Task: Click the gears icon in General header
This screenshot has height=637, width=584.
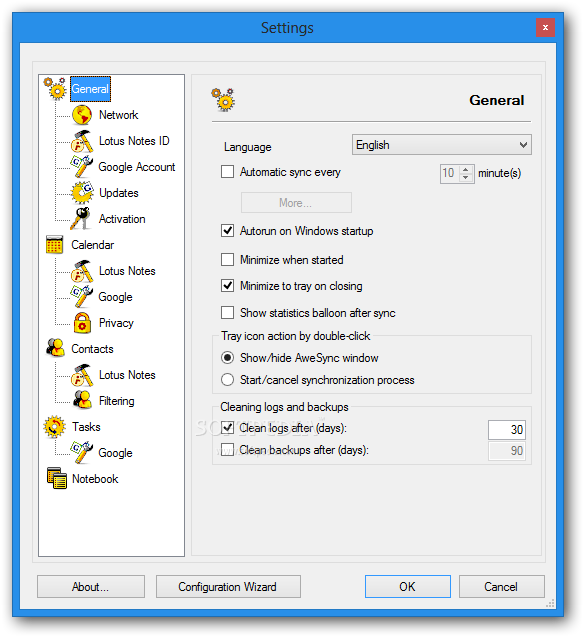Action: (x=223, y=100)
